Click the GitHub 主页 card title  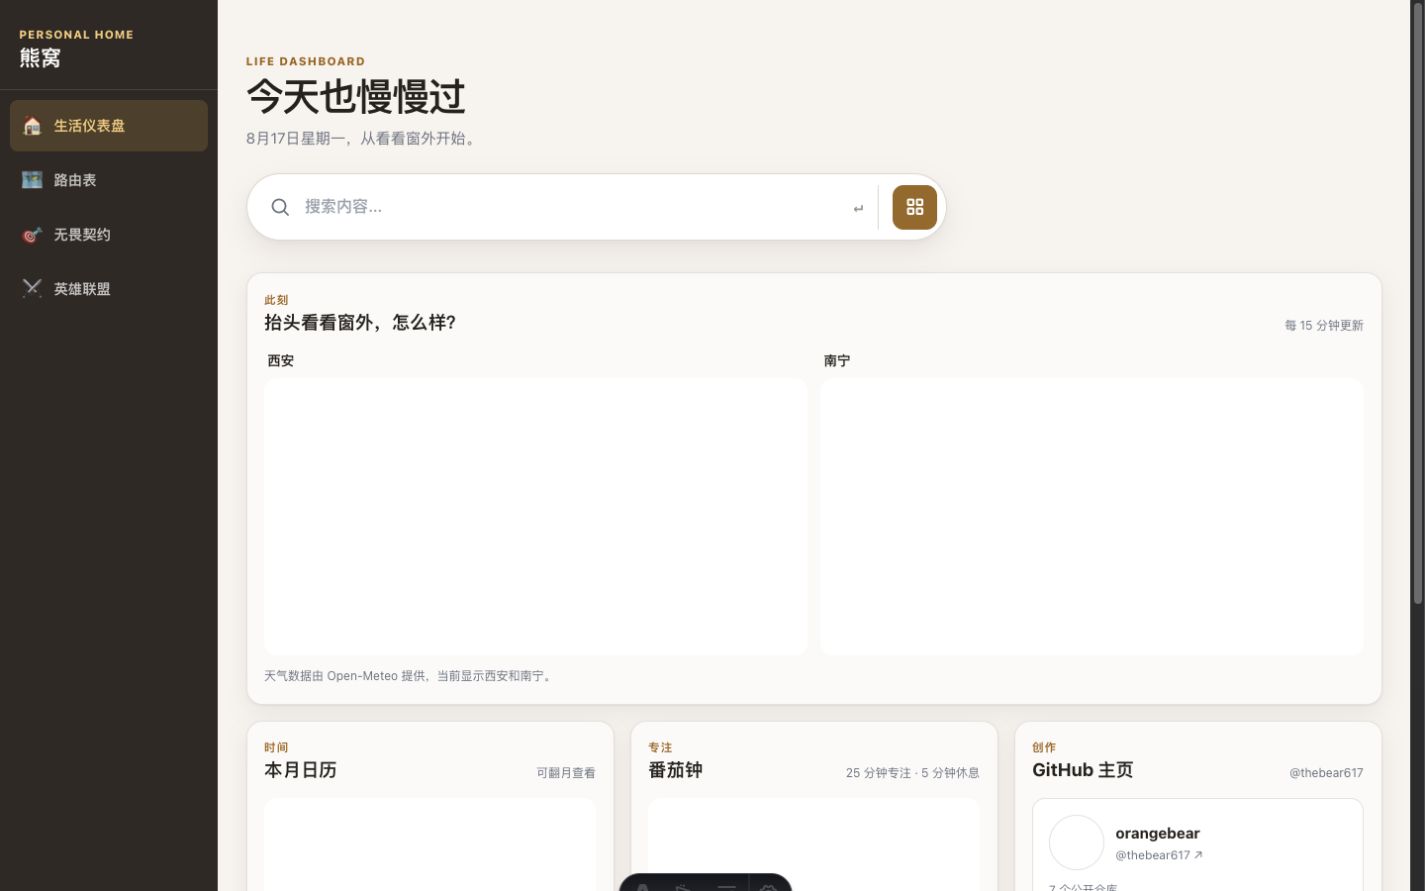[1082, 770]
